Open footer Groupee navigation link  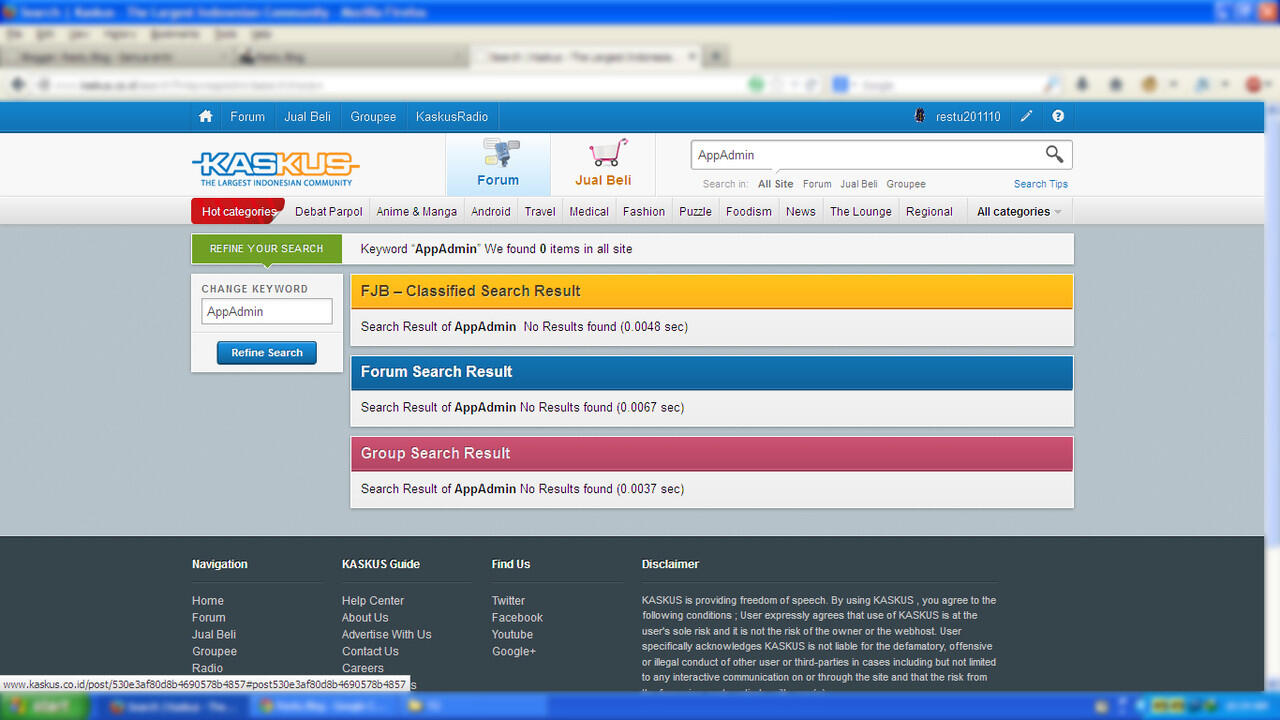coord(214,652)
